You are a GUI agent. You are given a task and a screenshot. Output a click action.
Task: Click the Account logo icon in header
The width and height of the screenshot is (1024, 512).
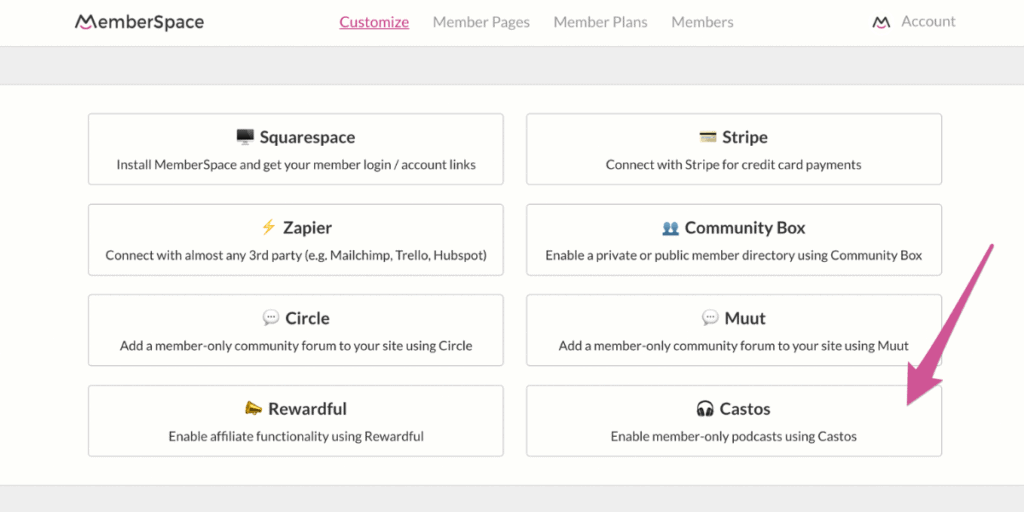click(882, 22)
